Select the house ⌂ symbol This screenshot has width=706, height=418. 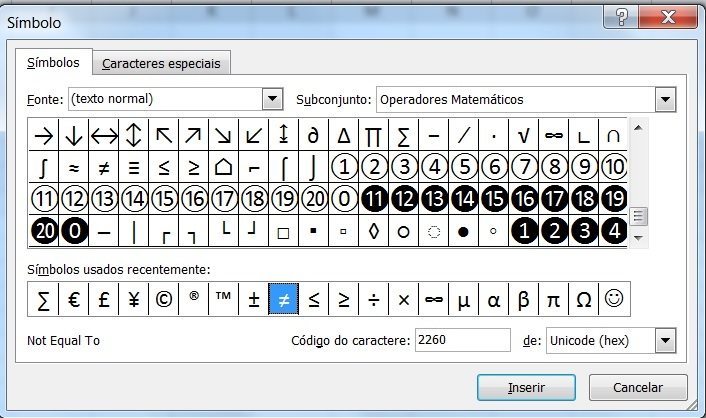click(x=224, y=167)
